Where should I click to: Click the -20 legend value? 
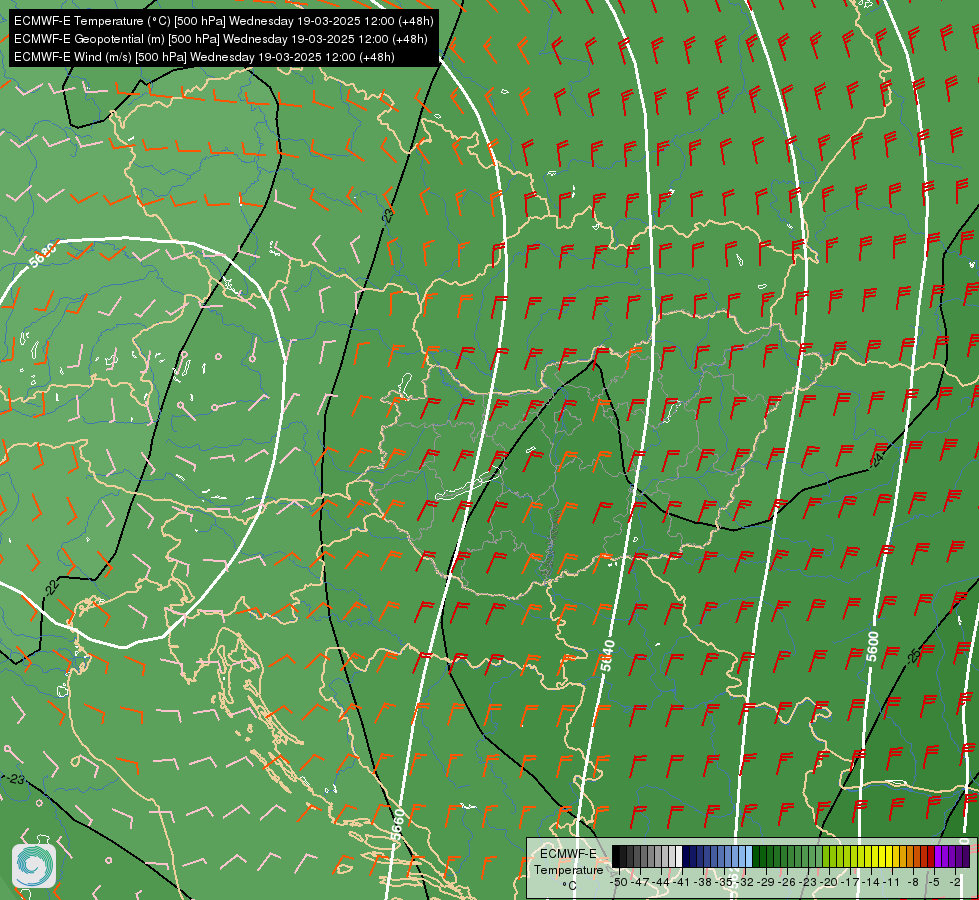829,883
